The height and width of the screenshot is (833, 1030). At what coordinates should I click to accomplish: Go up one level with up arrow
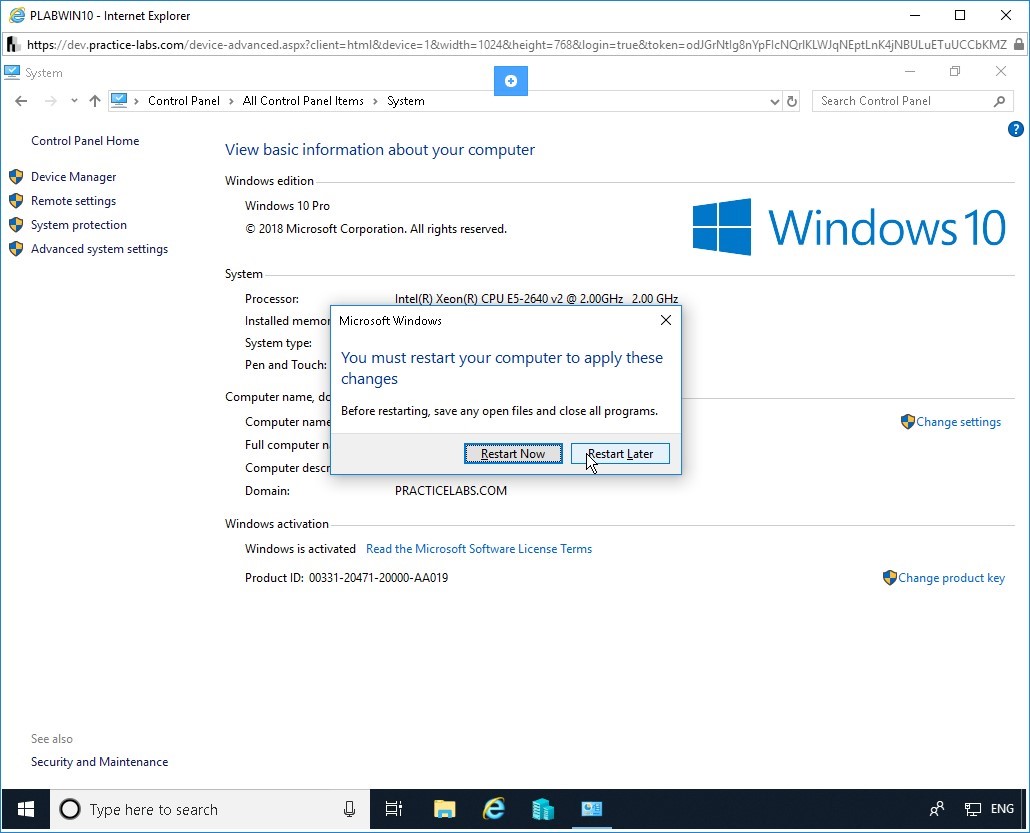pos(95,101)
